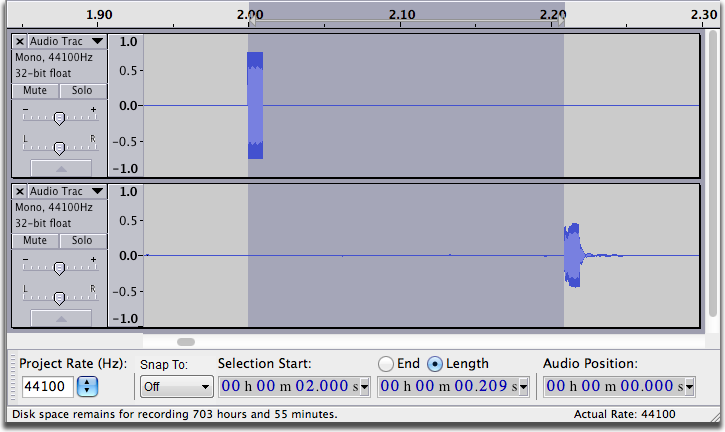Select the End radio button
The image size is (725, 432).
tap(385, 364)
